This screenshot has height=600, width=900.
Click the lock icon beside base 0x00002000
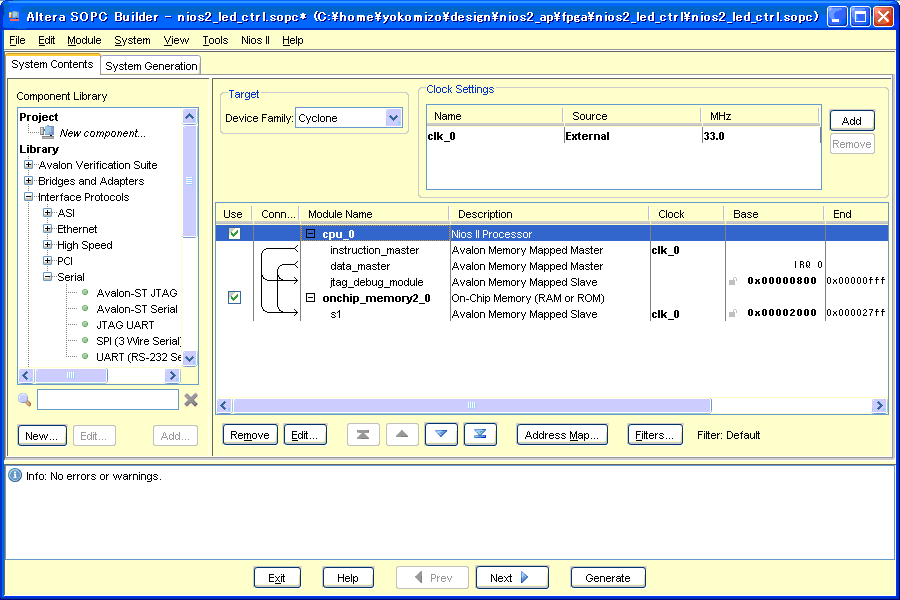click(x=733, y=313)
